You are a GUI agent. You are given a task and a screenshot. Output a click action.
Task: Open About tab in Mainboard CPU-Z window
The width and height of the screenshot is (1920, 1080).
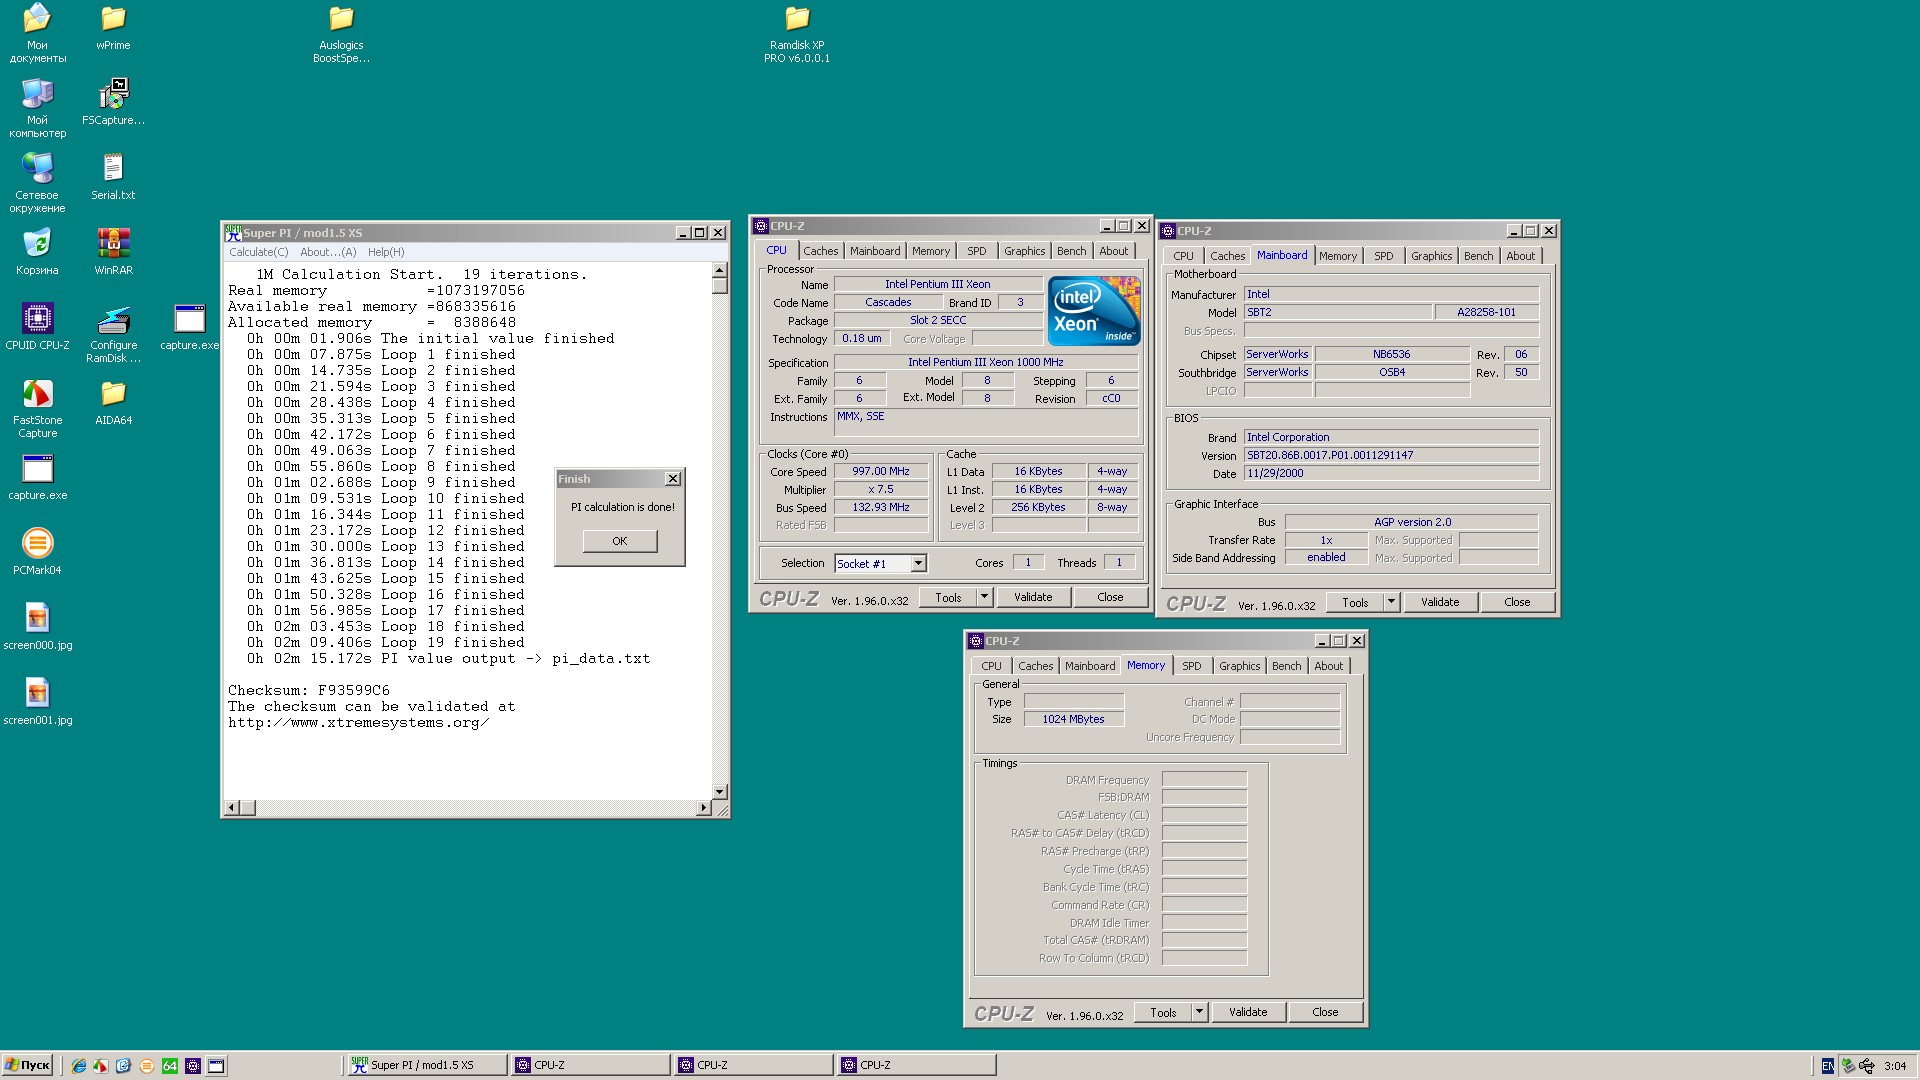point(1520,256)
